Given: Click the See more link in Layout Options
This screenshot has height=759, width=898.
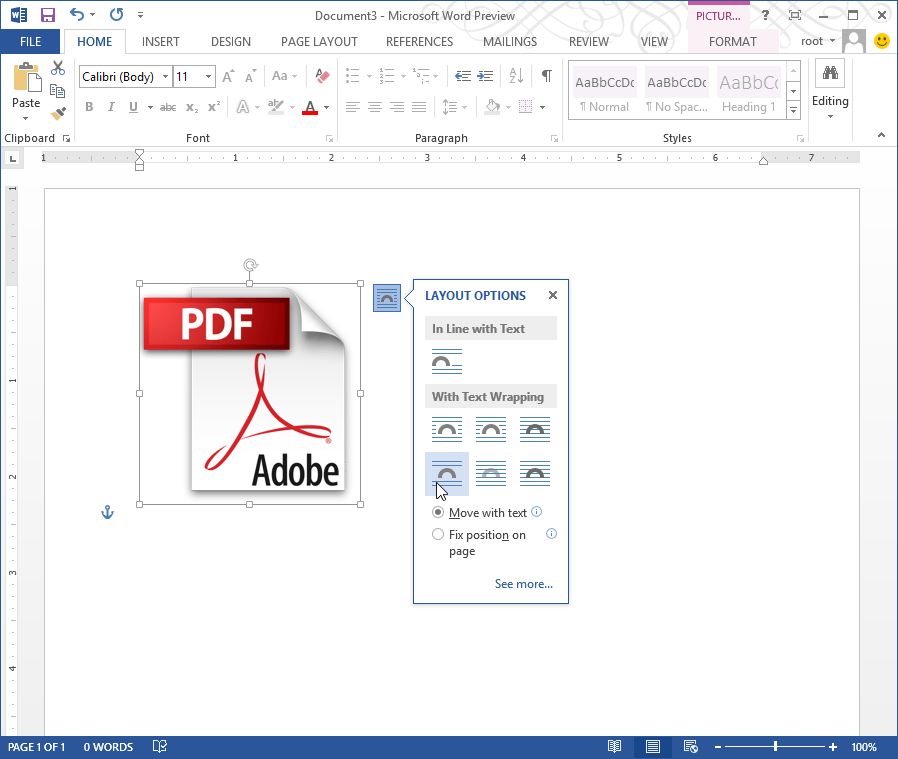Looking at the screenshot, I should (x=523, y=583).
